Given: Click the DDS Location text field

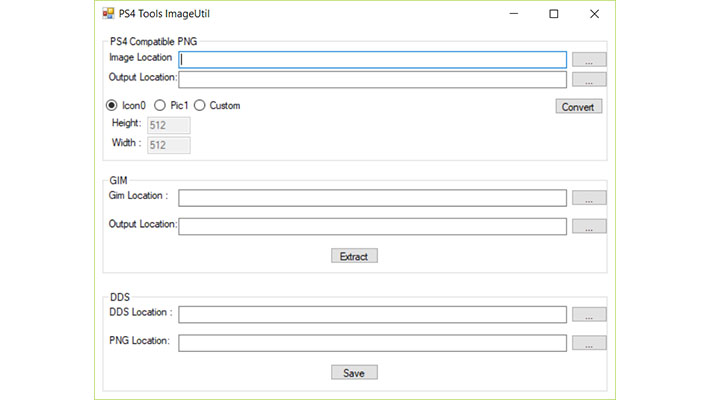Looking at the screenshot, I should (x=372, y=314).
